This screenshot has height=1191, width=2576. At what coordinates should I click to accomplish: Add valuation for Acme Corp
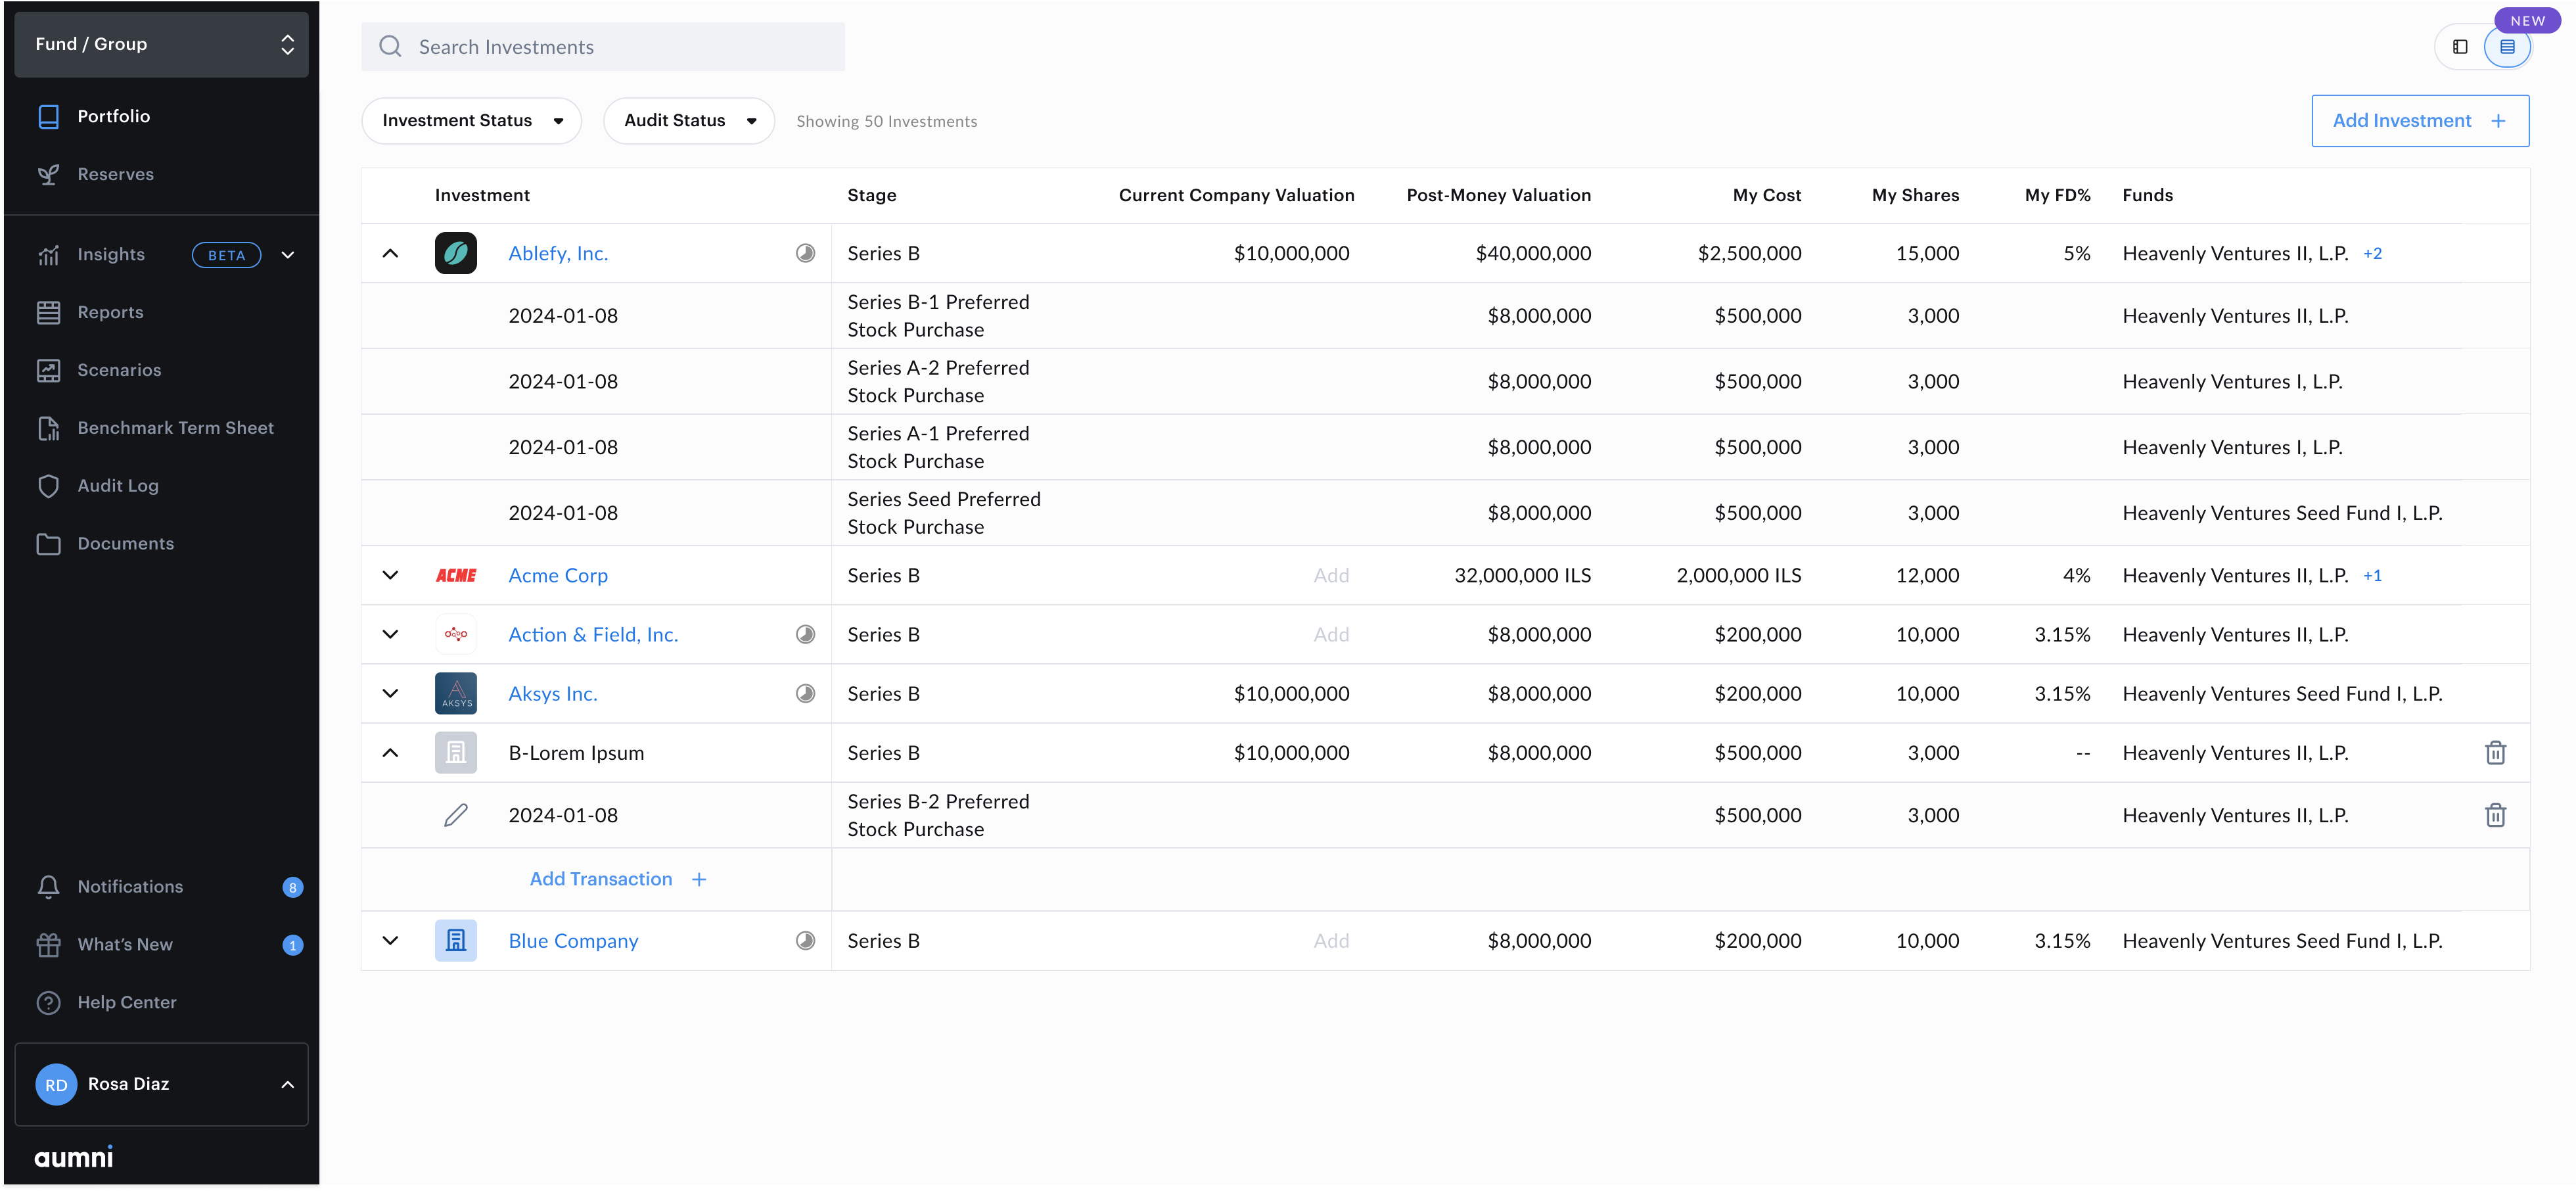[1331, 576]
